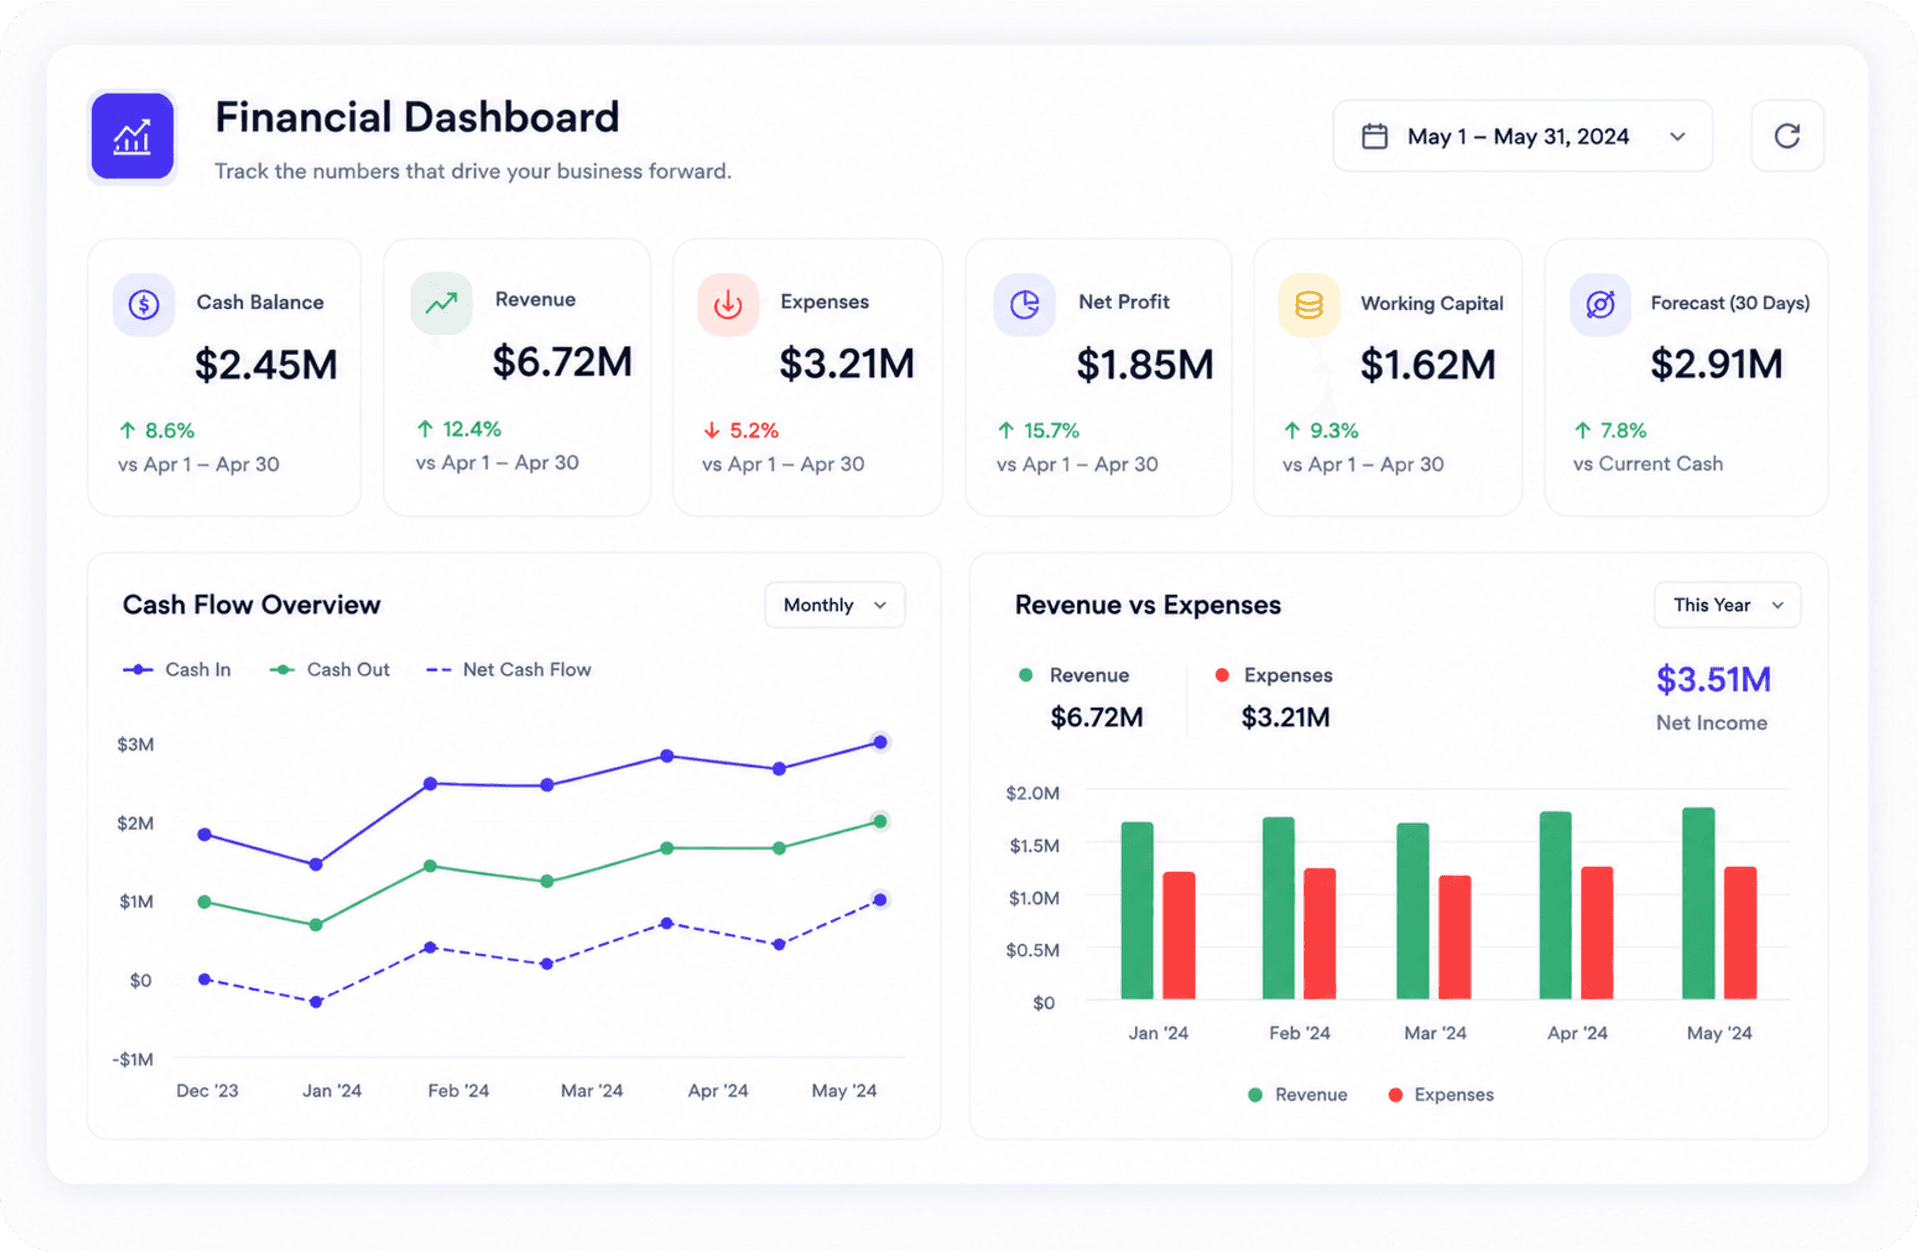Click the Expenses download-arrow icon
The width and height of the screenshot is (1920, 1252).
click(728, 304)
